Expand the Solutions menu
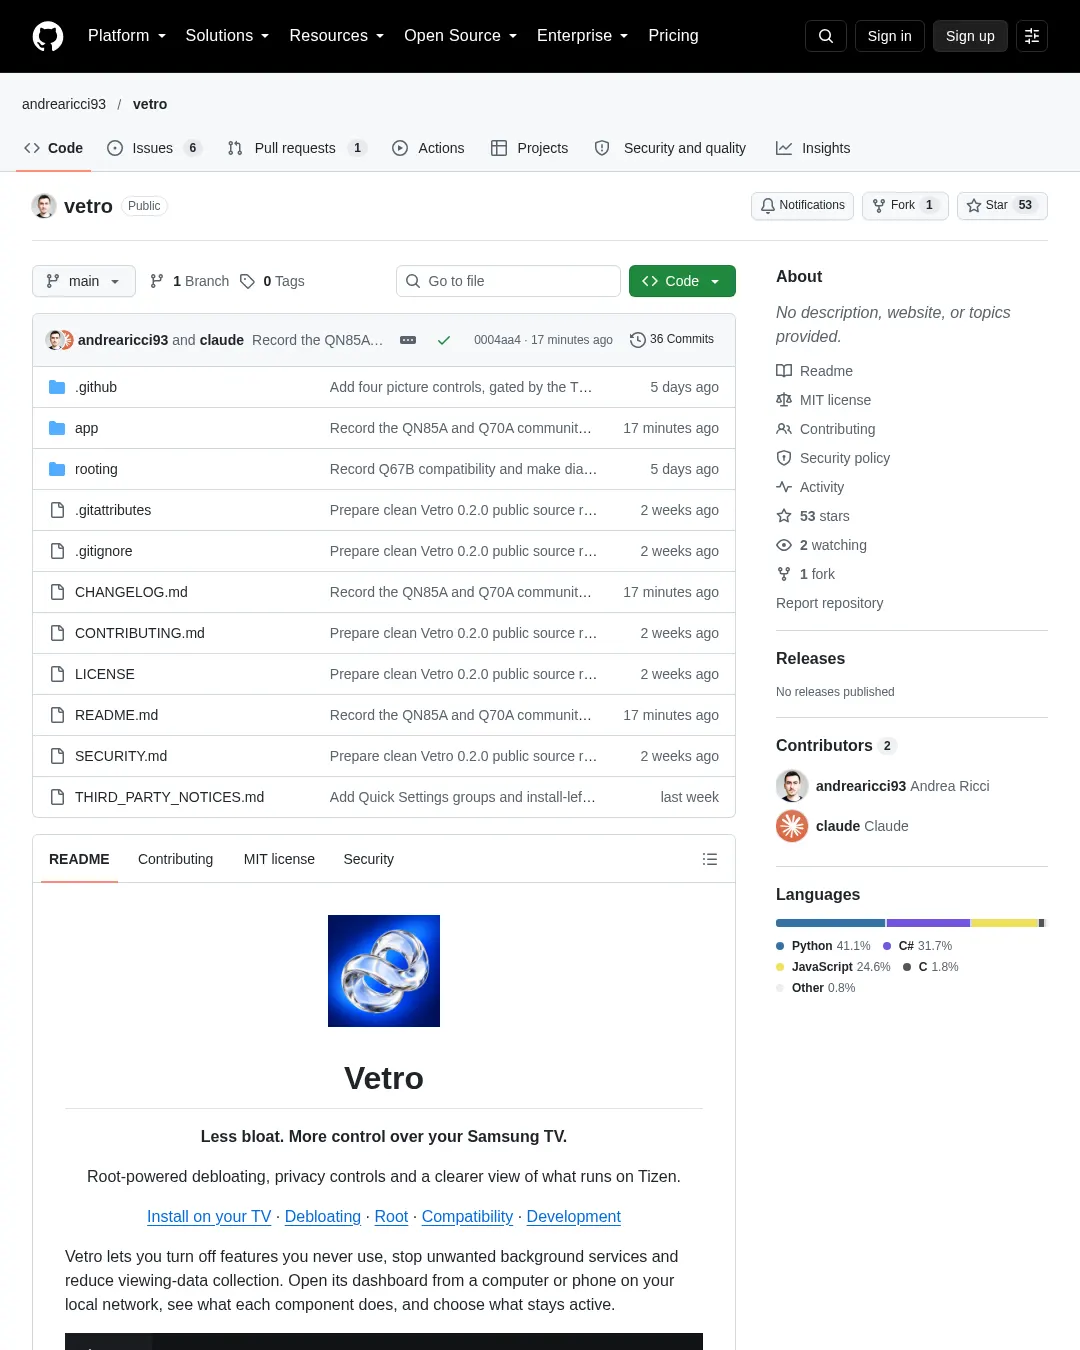 coord(227,36)
